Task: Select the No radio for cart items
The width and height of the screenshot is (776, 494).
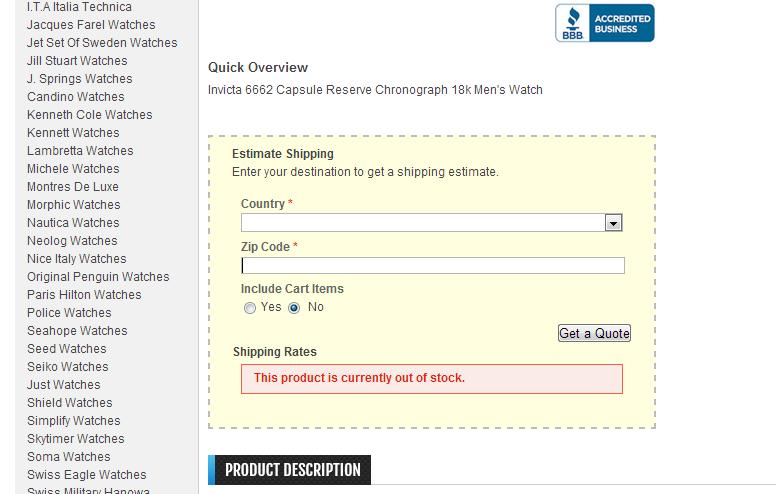Action: point(294,308)
